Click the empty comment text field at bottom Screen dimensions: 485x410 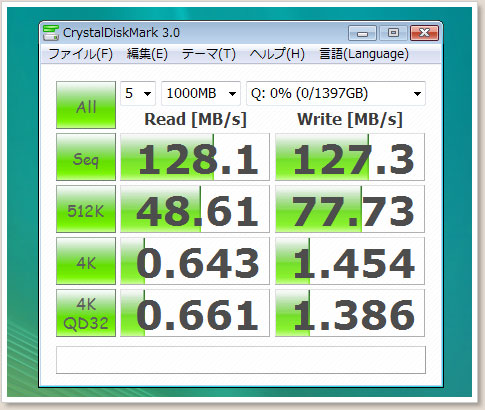point(241,360)
